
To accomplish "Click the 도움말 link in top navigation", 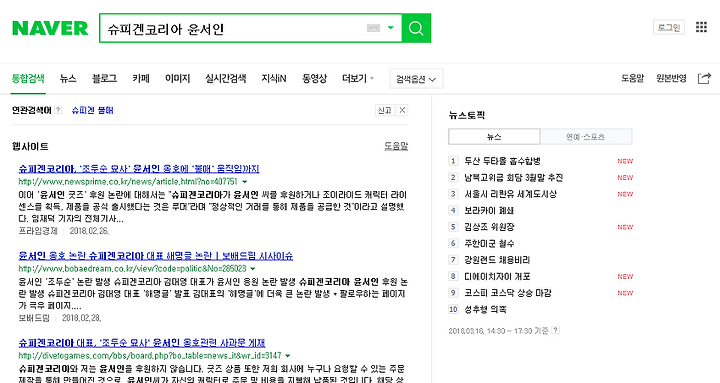I will (x=632, y=79).
